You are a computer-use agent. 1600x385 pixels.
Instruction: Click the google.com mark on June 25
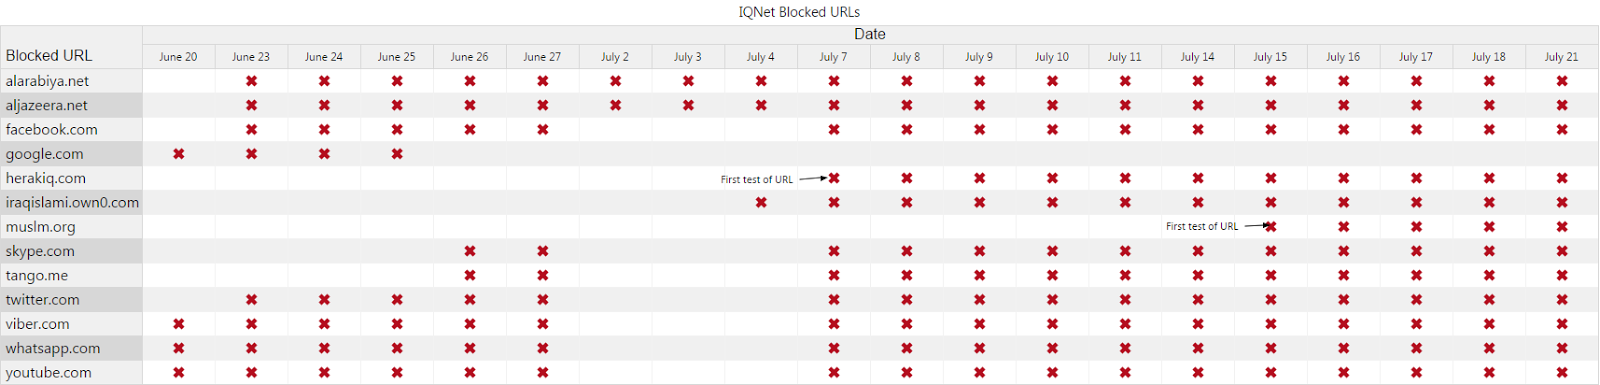click(x=397, y=154)
